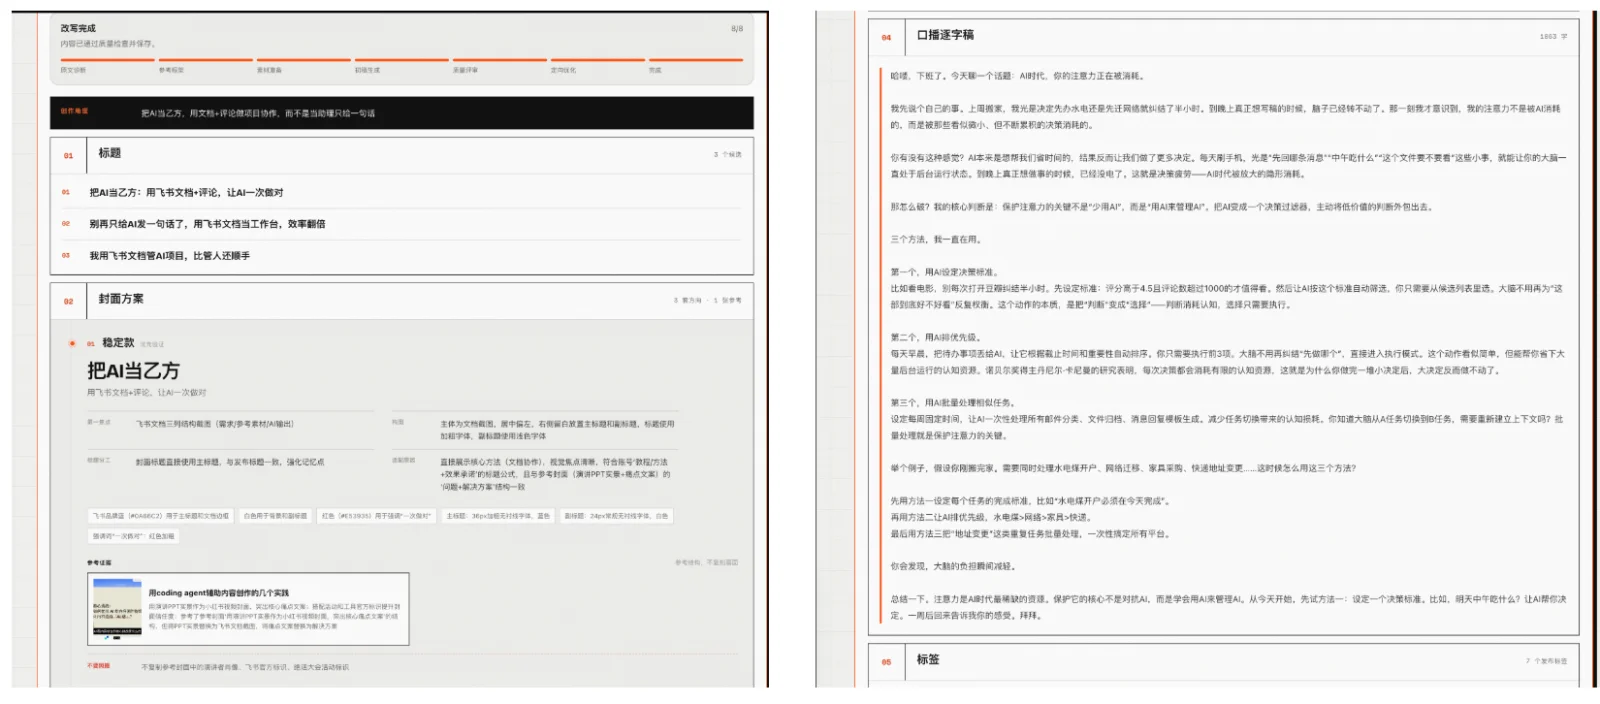This screenshot has width=1600, height=704.
Task: Click the script line 三个方法，我一直在用
Action: click(x=936, y=240)
